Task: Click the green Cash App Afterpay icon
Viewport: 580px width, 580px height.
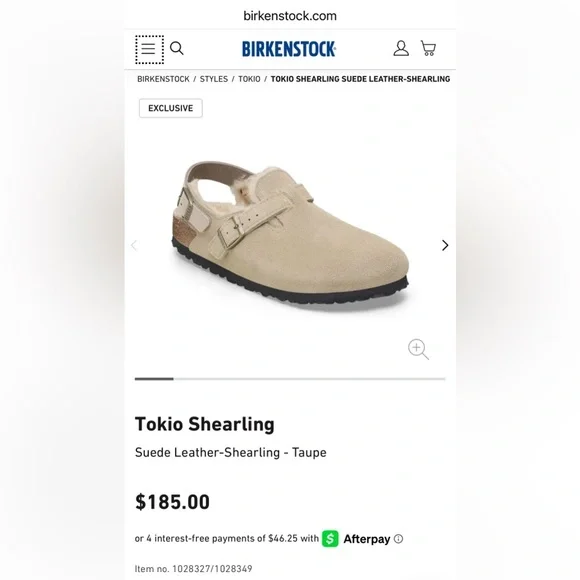Action: [x=330, y=539]
